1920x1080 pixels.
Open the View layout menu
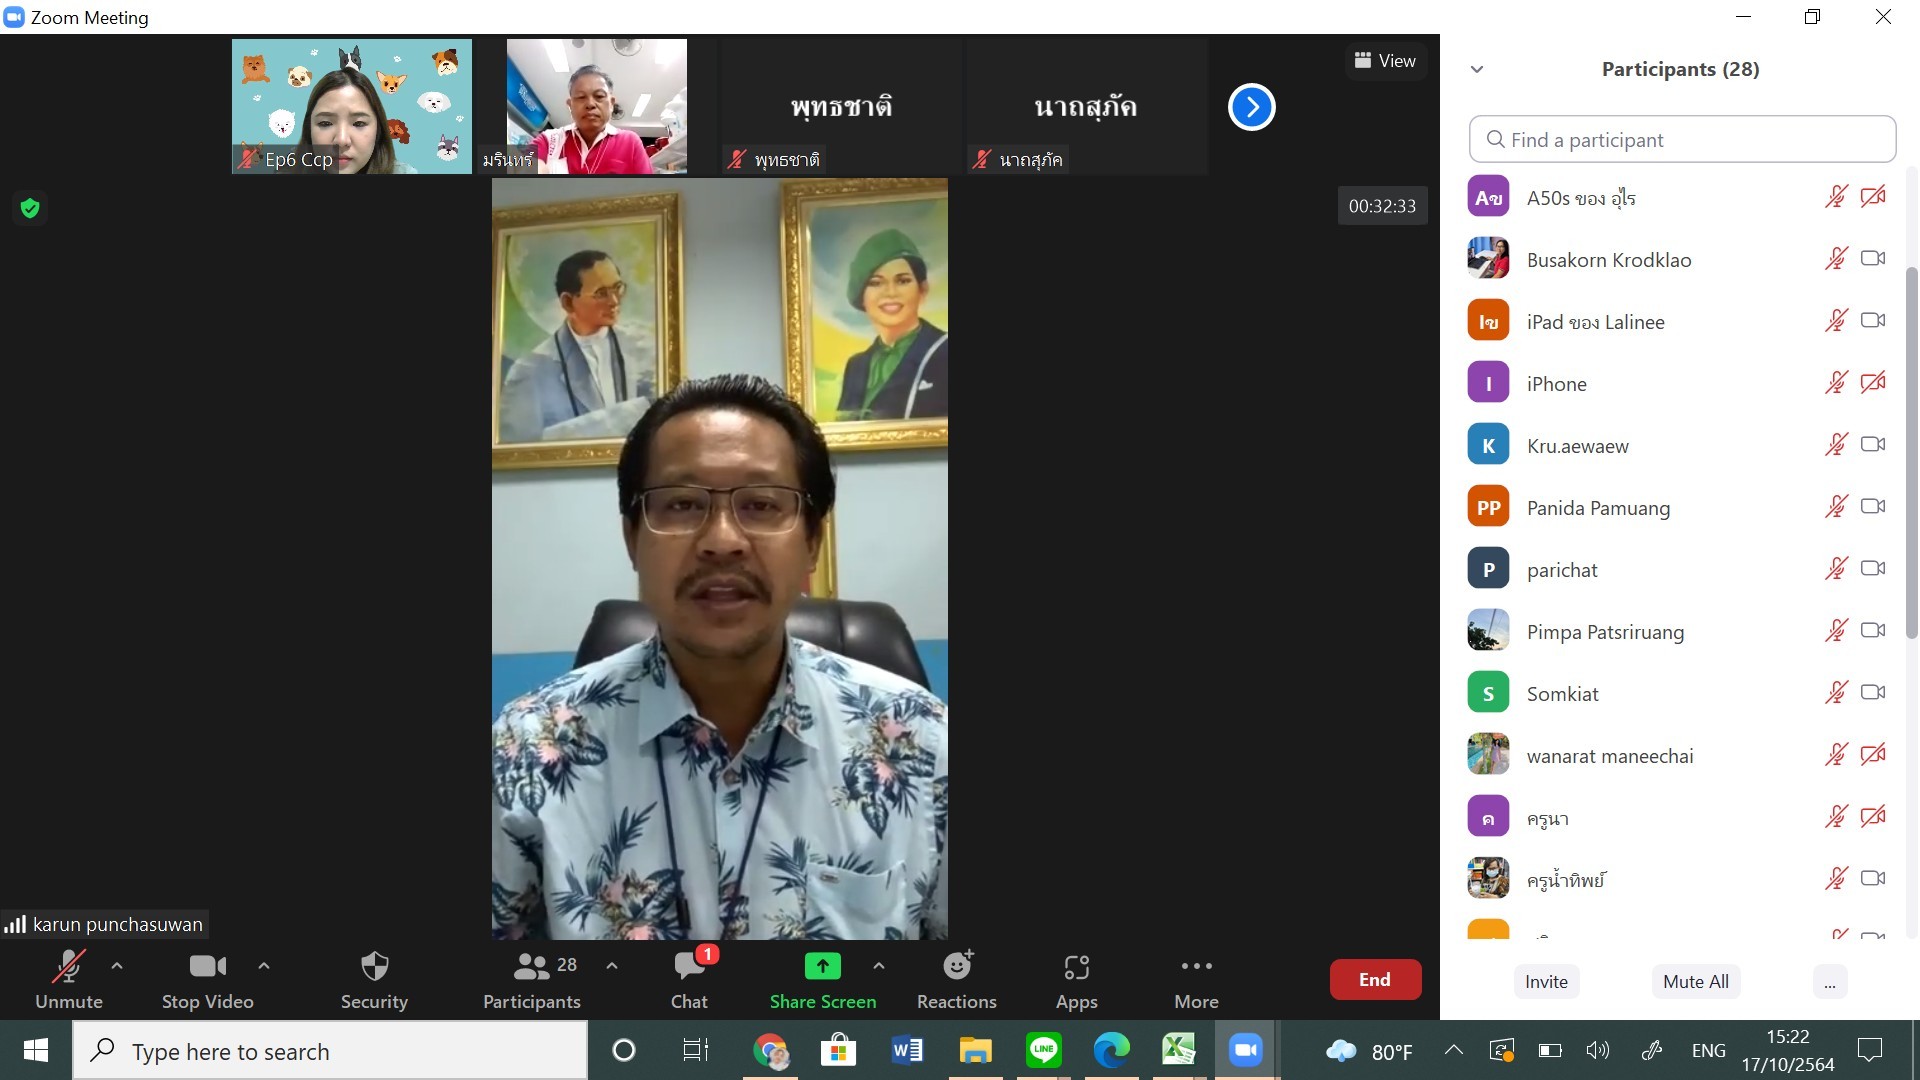tap(1385, 61)
